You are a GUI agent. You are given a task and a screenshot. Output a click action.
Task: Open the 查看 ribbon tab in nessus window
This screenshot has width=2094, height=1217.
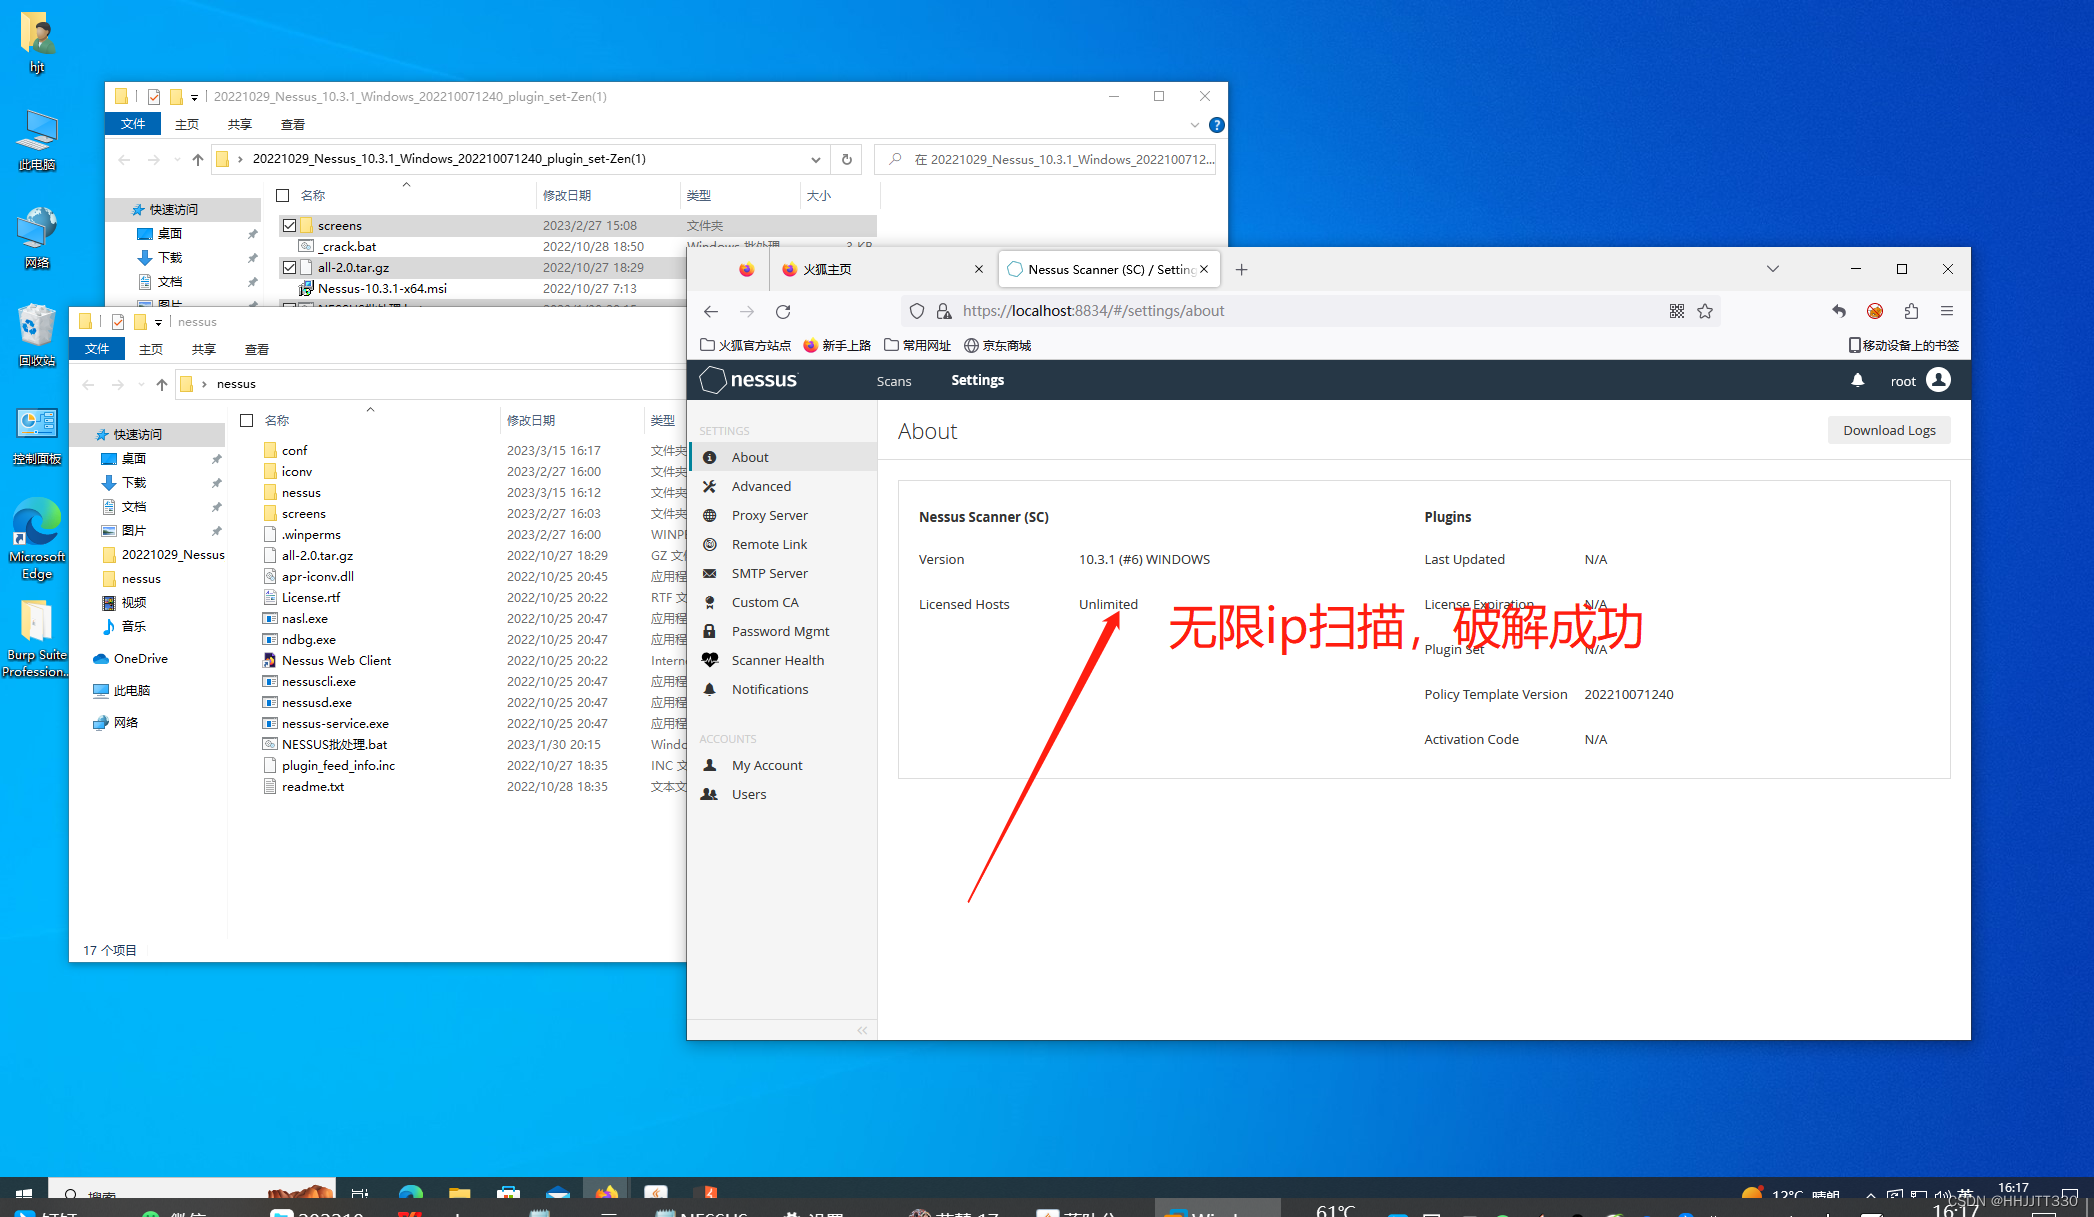(x=257, y=349)
